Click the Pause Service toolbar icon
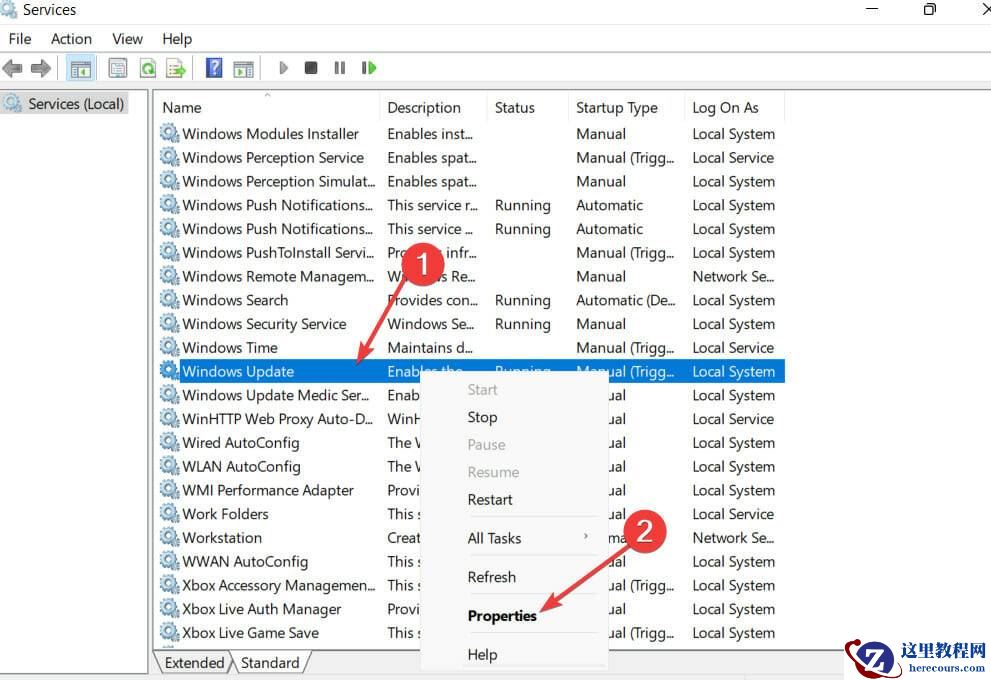The height and width of the screenshot is (680, 991). [339, 67]
